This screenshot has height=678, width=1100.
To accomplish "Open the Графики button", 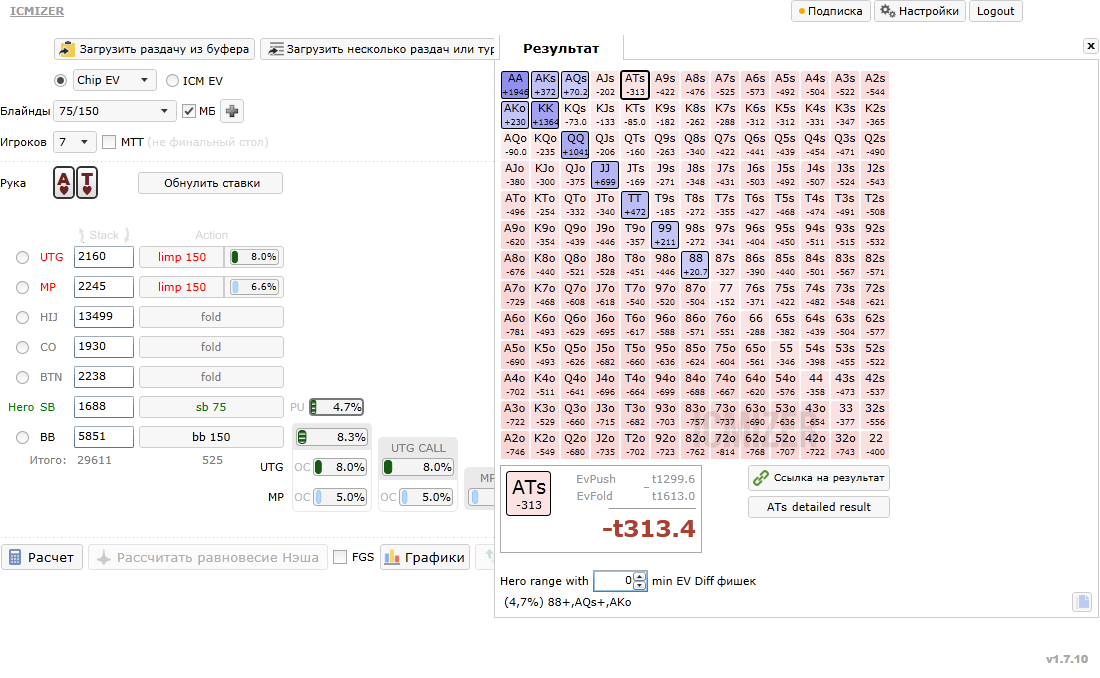I will [x=425, y=557].
